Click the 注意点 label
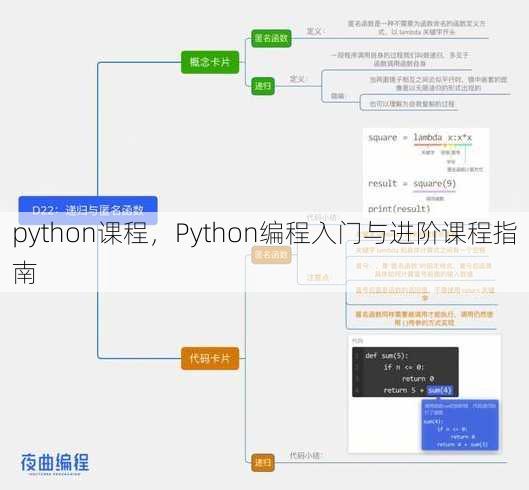Image resolution: width=529 pixels, height=490 pixels. point(318,277)
